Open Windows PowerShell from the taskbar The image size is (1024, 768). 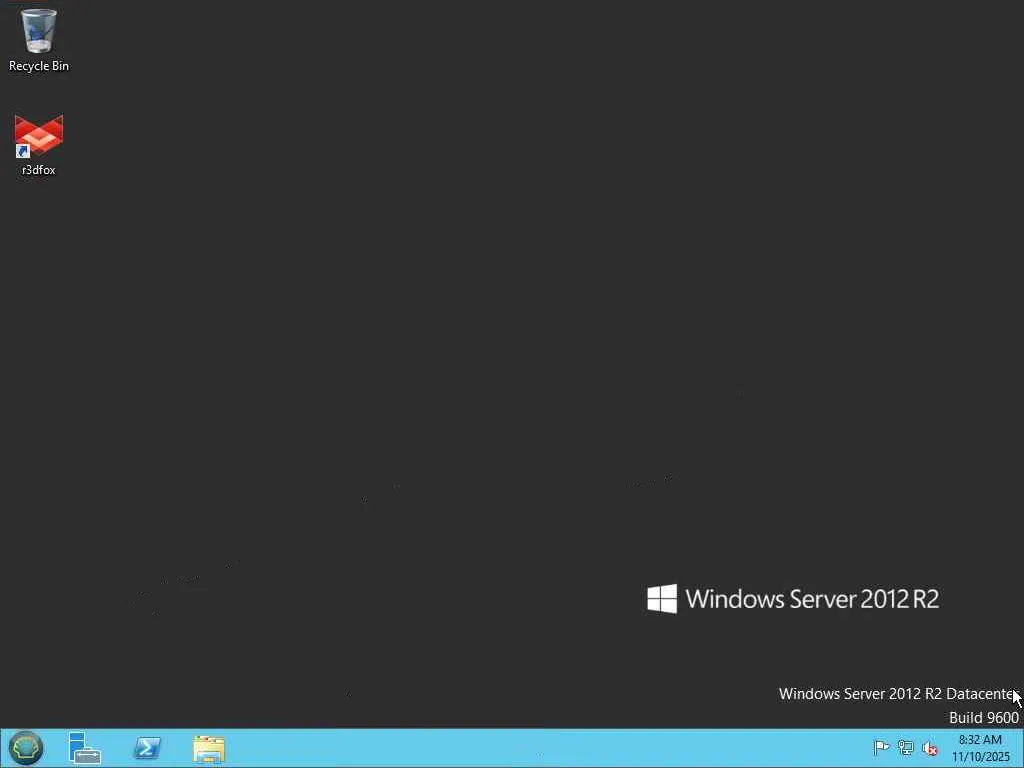(147, 748)
